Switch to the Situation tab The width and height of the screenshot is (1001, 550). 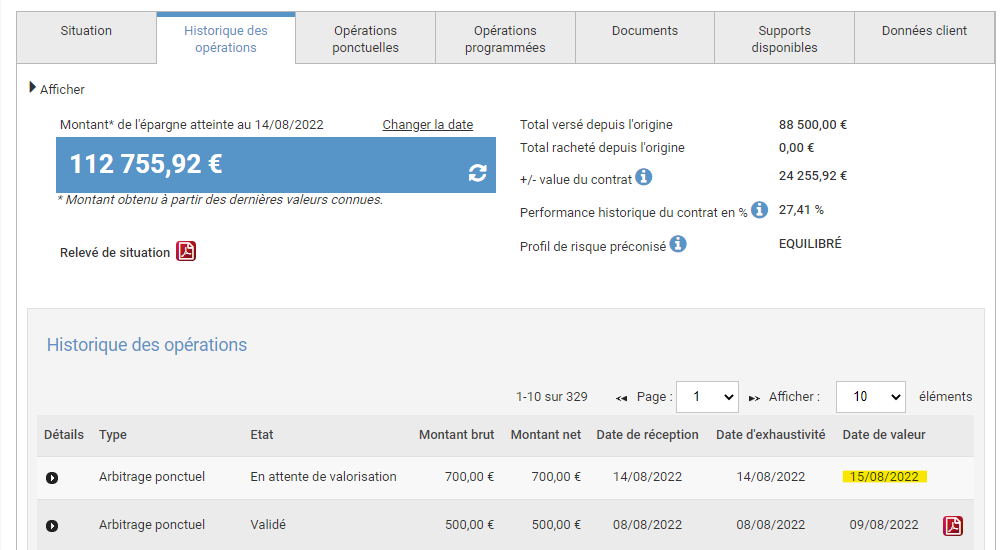pos(86,31)
